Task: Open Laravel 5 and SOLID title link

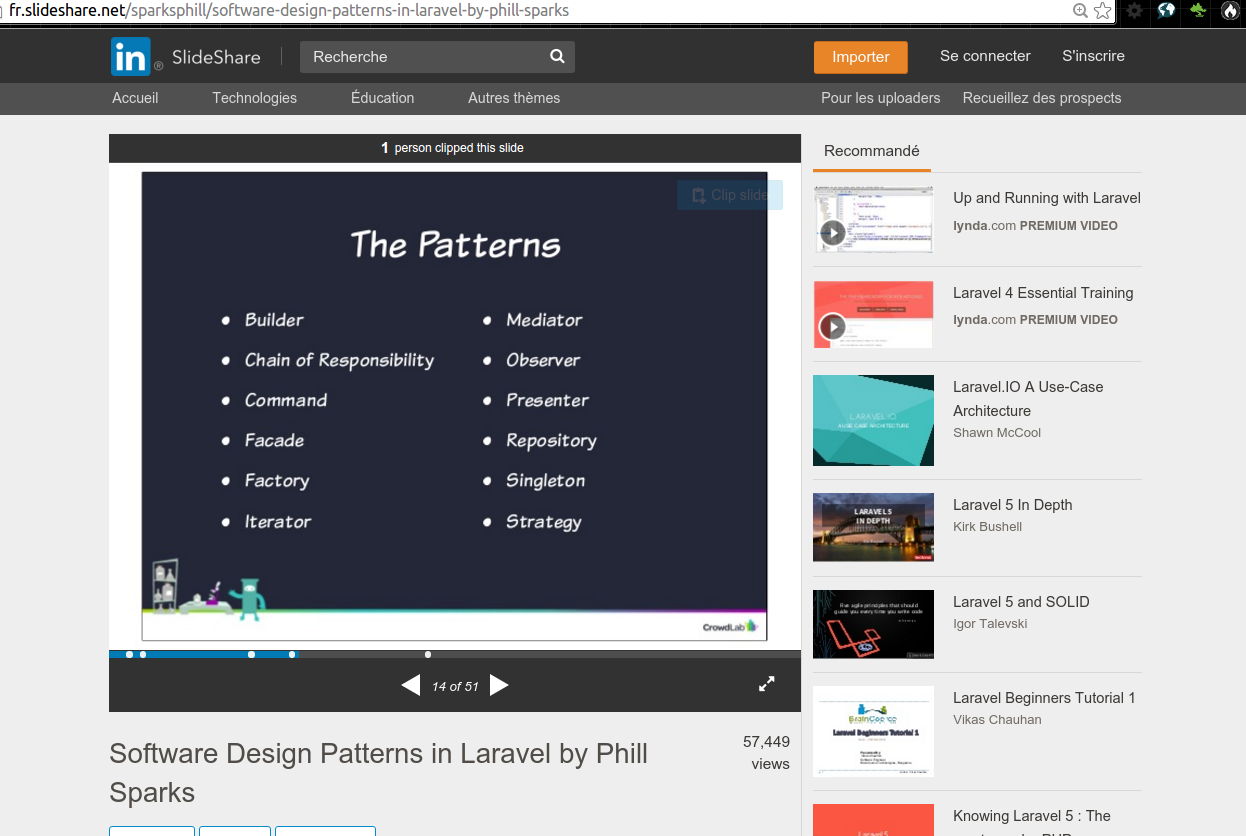Action: pos(1021,602)
